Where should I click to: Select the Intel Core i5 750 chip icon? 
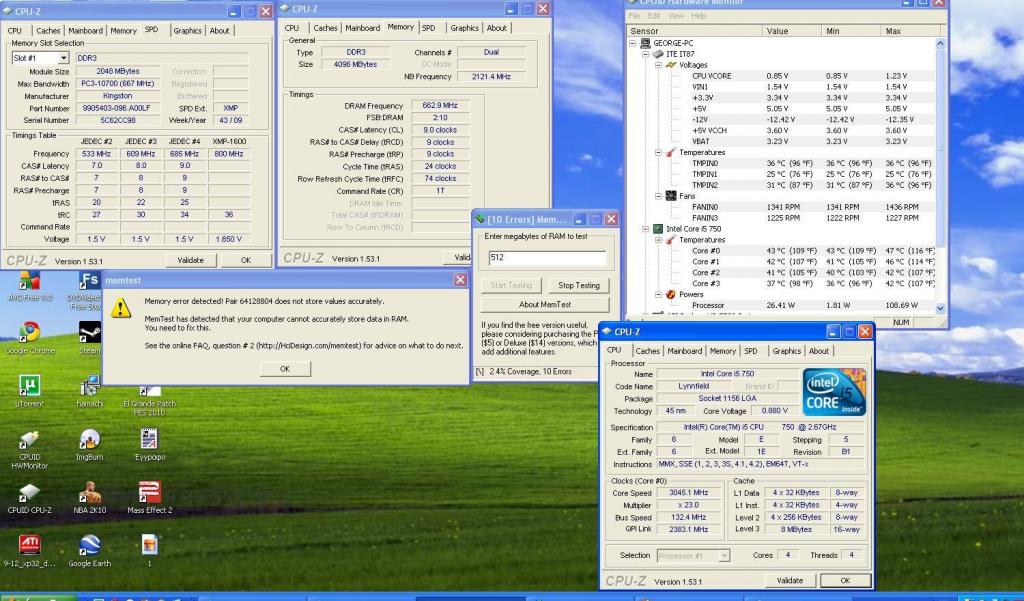[x=658, y=229]
